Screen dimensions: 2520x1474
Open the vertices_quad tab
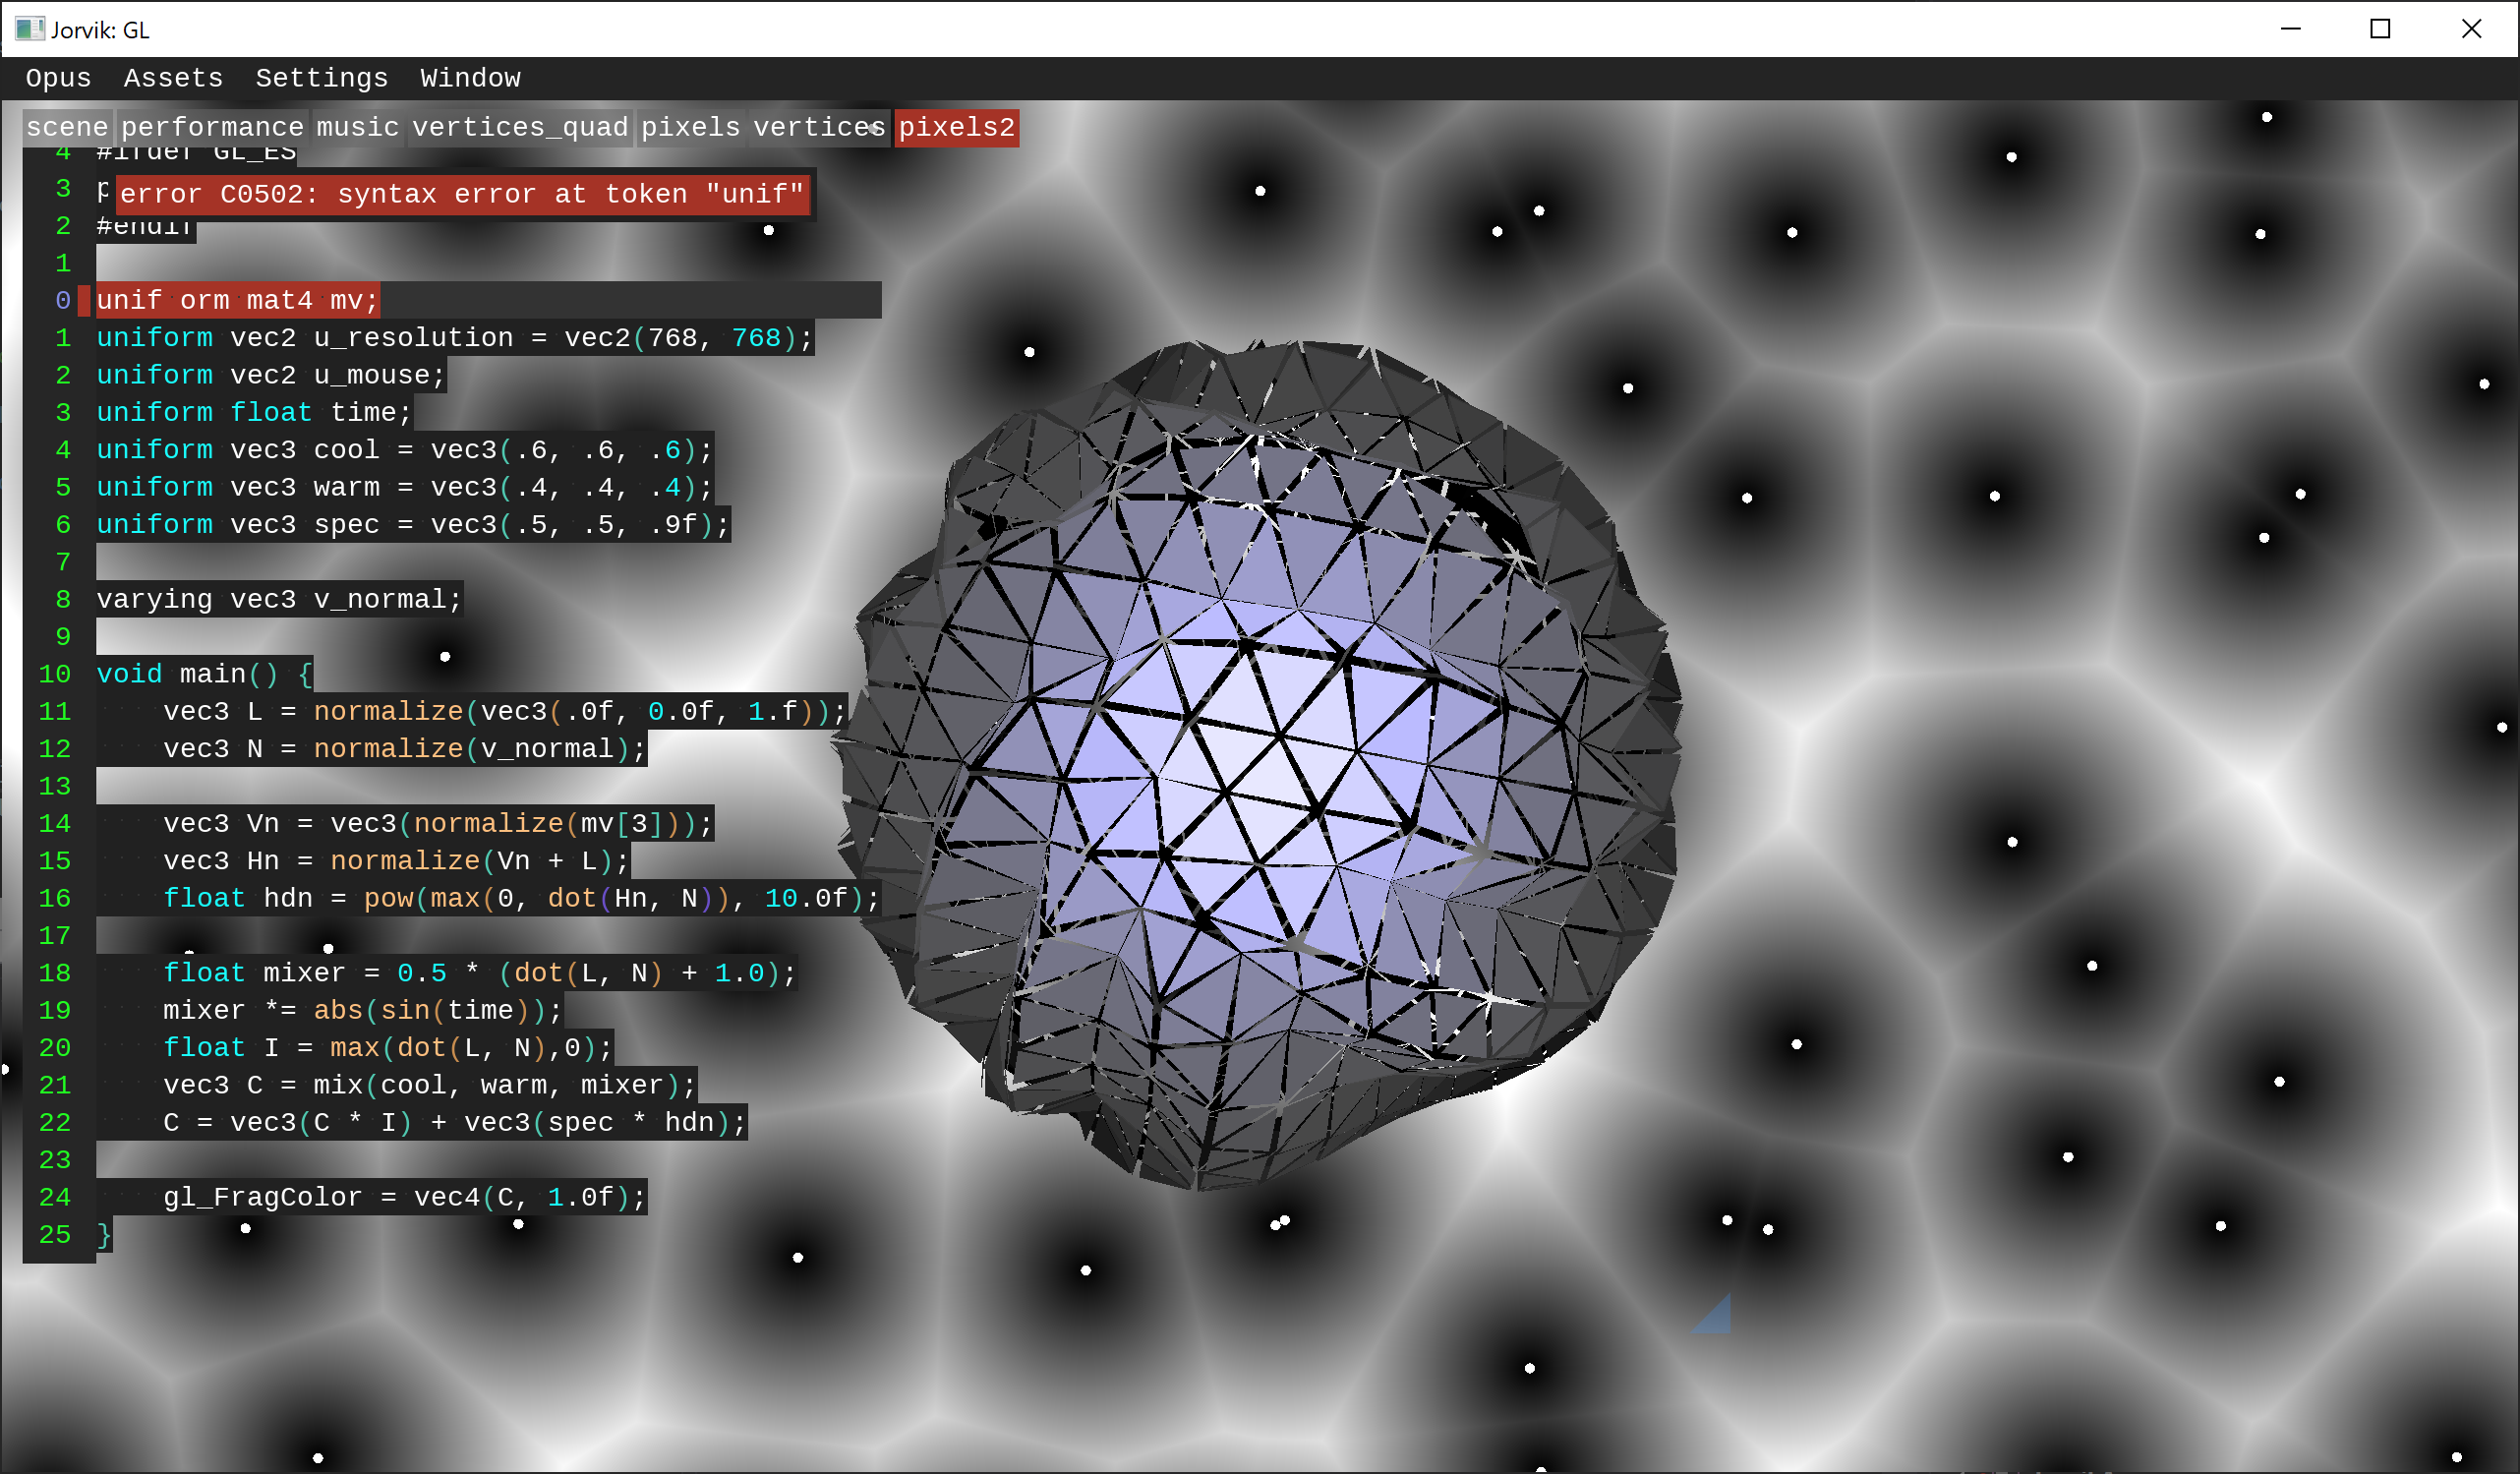[x=520, y=127]
